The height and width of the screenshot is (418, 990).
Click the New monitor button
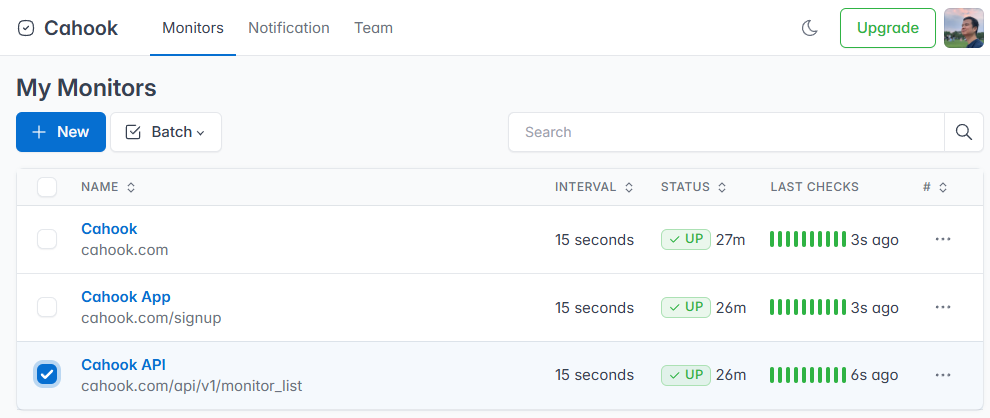[x=61, y=132]
